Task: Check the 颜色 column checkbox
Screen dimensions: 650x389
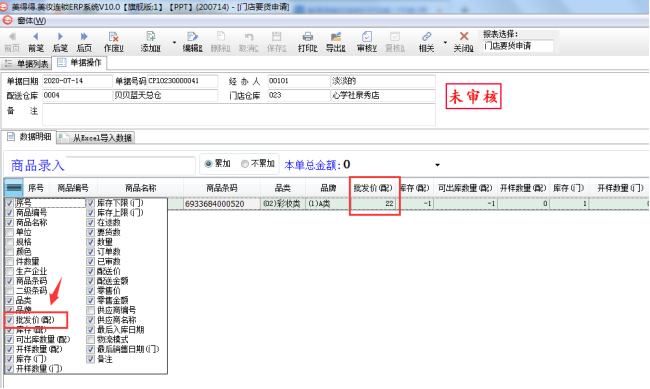Action: 10,252
